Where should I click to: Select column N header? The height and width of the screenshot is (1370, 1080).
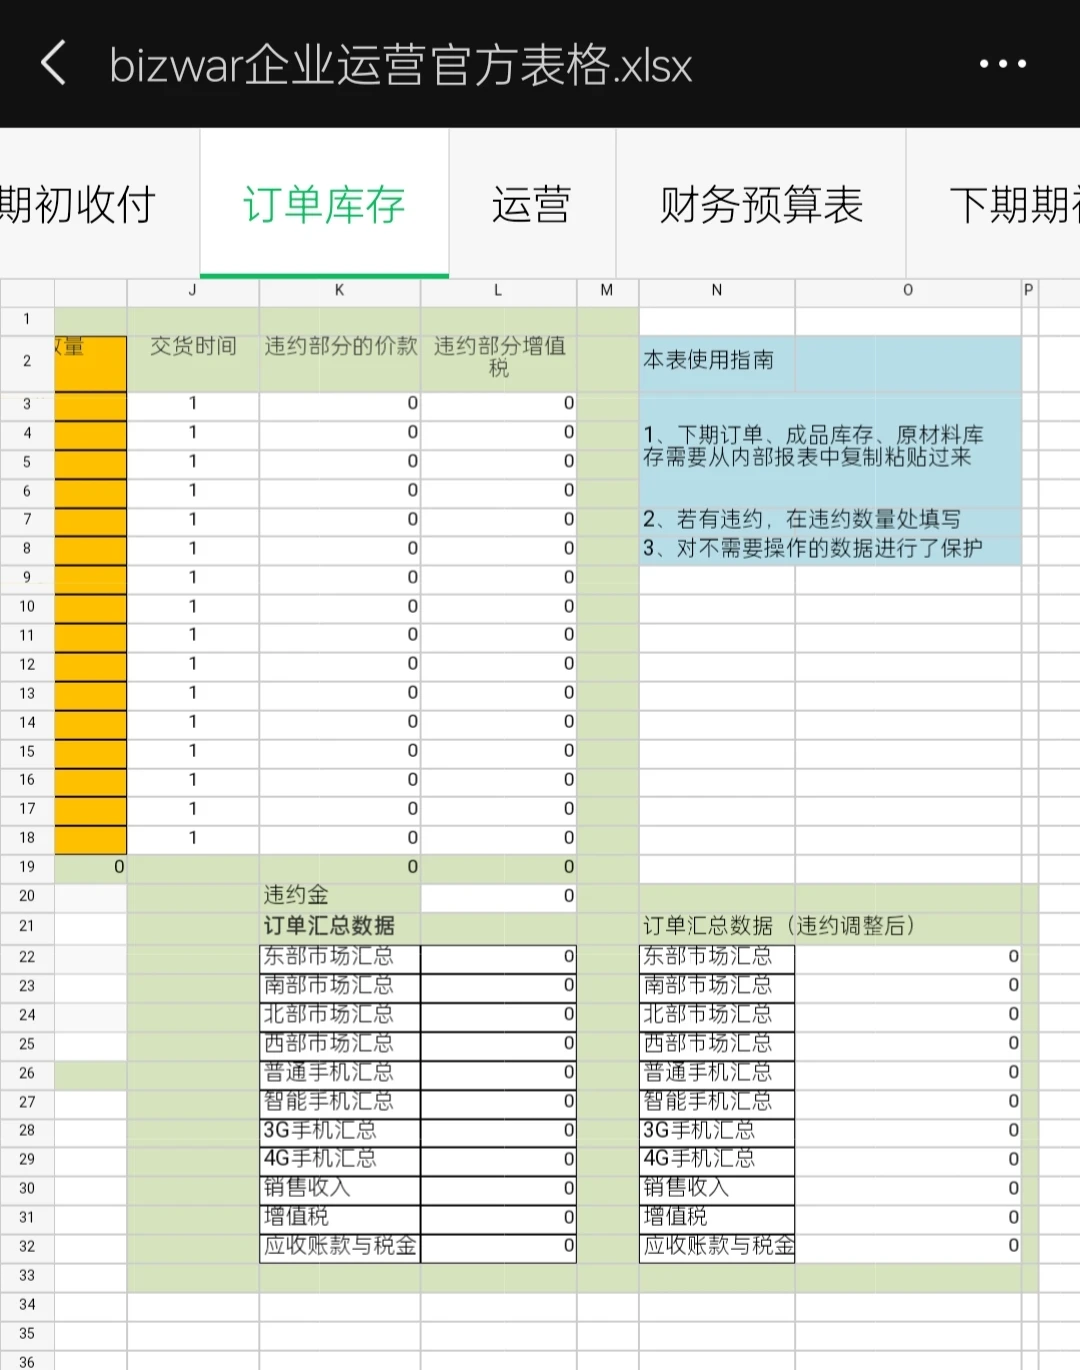717,291
